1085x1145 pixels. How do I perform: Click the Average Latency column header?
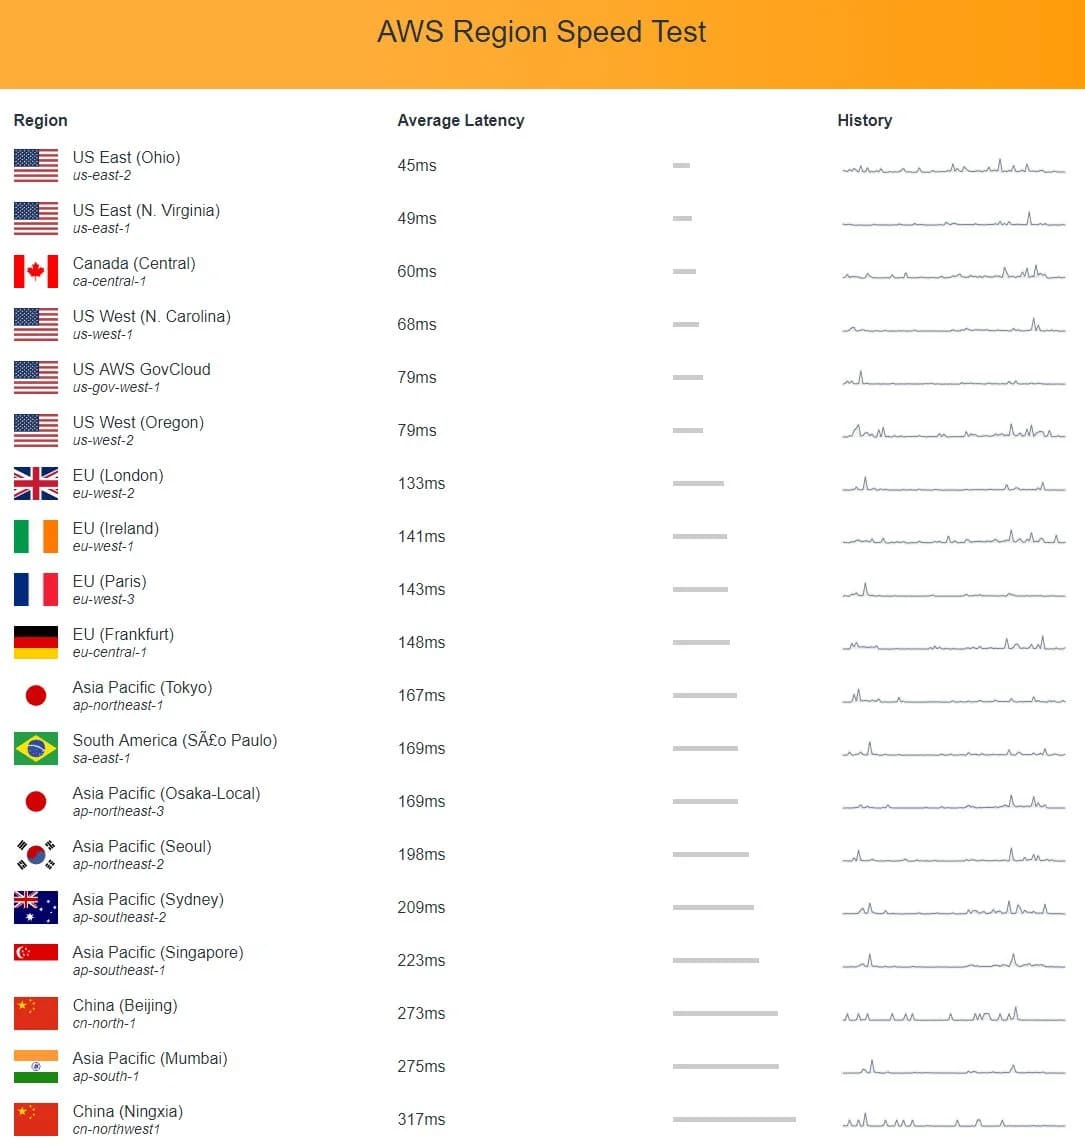[461, 120]
